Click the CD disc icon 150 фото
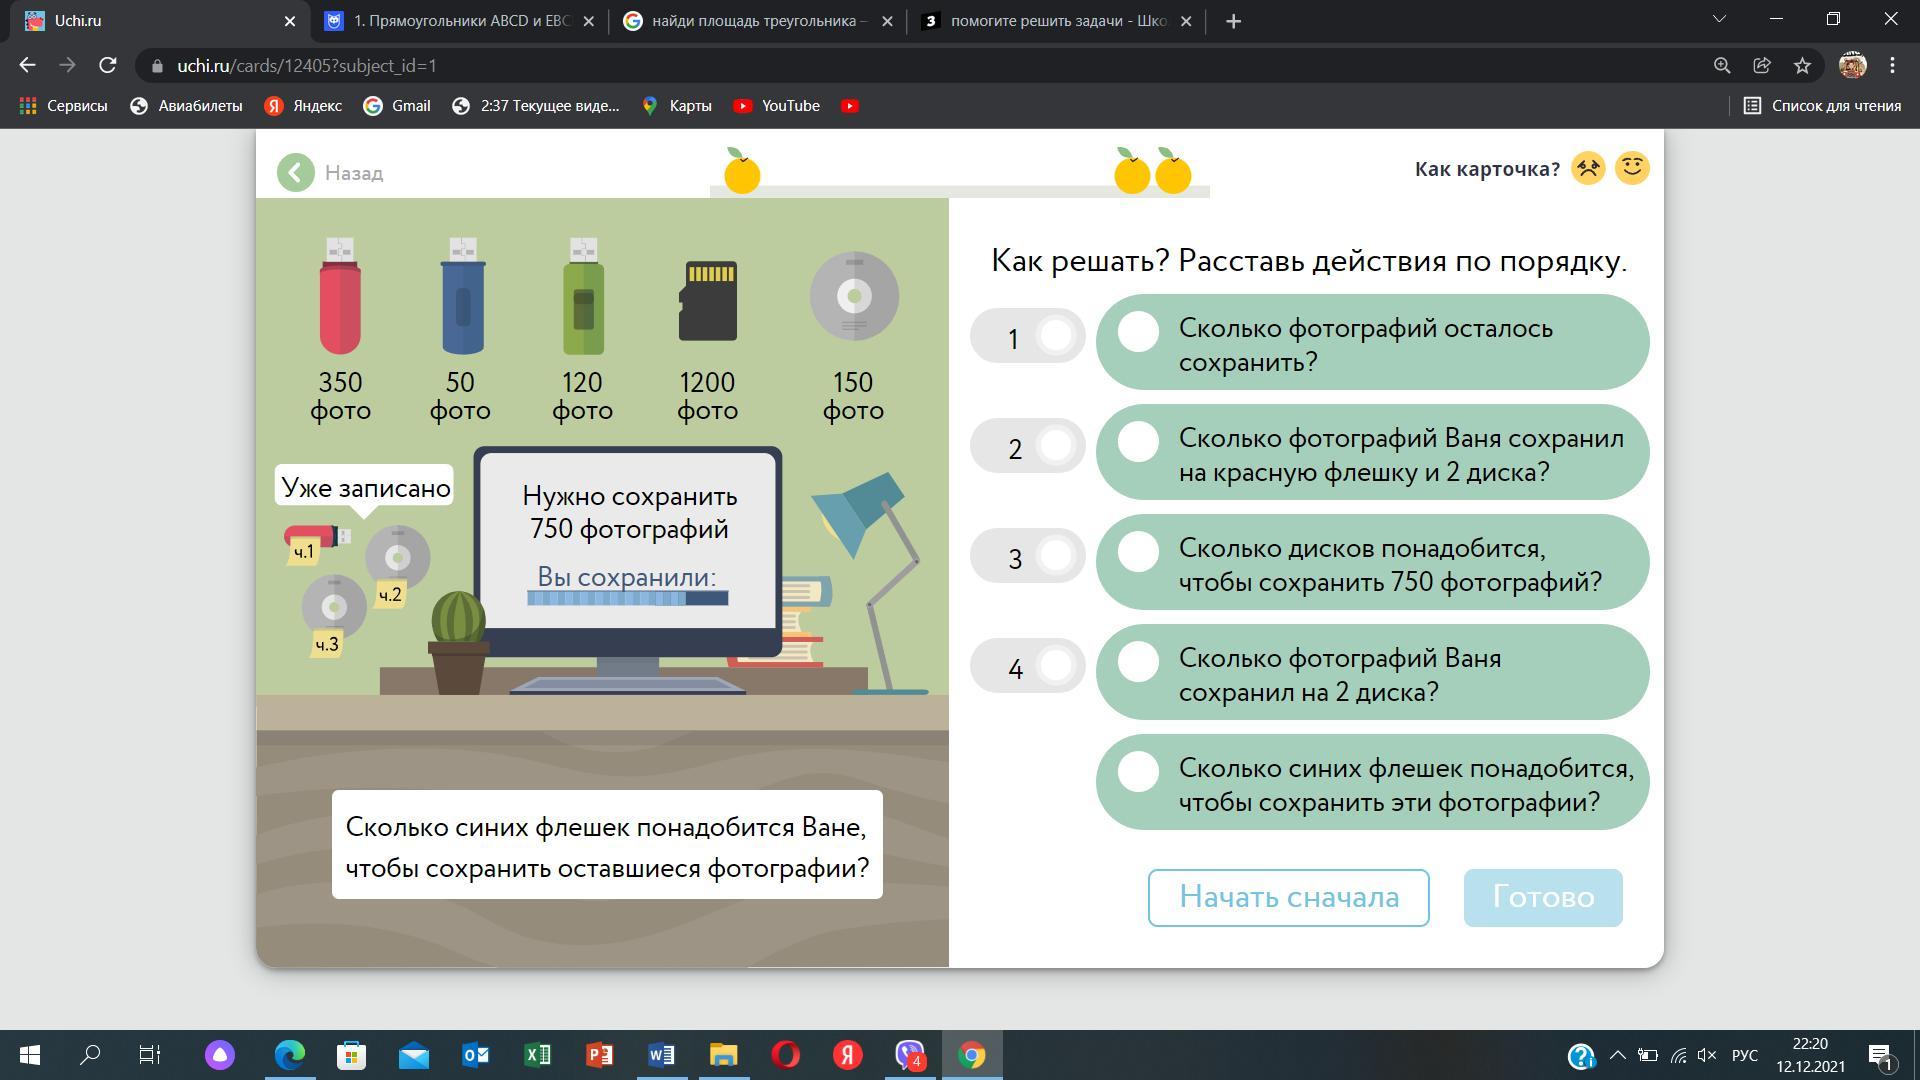The width and height of the screenshot is (1920, 1080). click(x=854, y=296)
